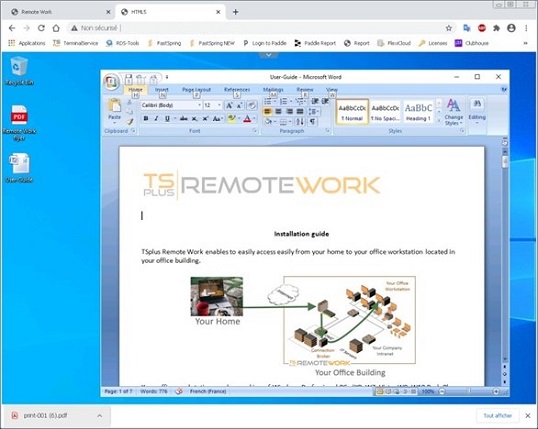The width and height of the screenshot is (538, 429).
Task: Toggle Justify alignment
Action: [300, 112]
